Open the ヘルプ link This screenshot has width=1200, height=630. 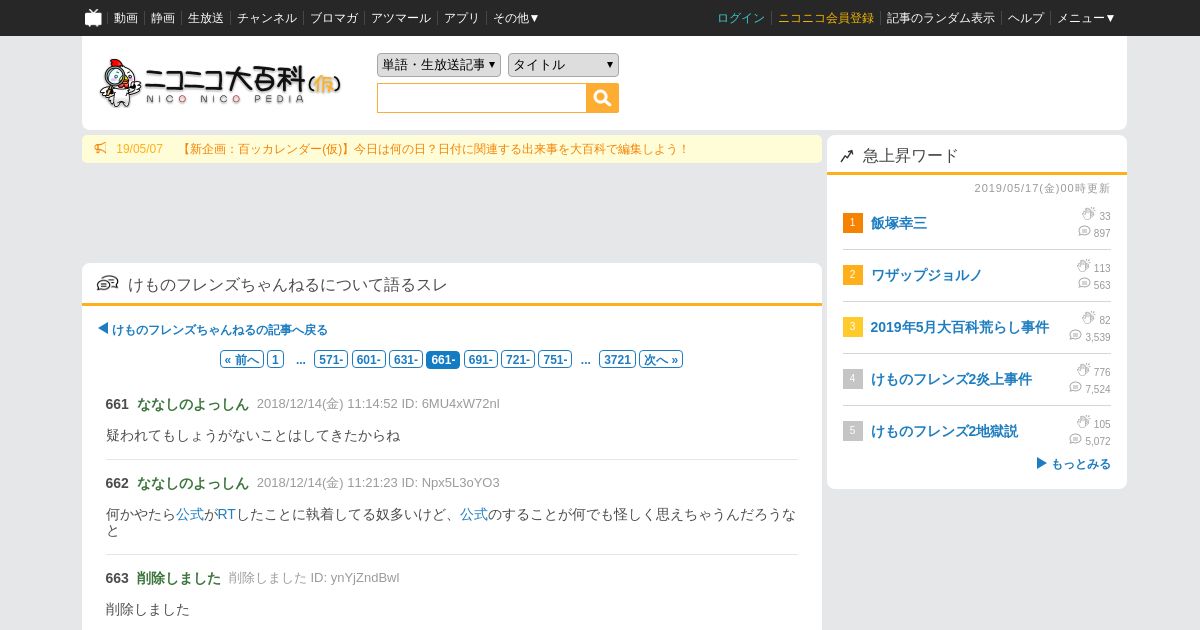point(1026,18)
